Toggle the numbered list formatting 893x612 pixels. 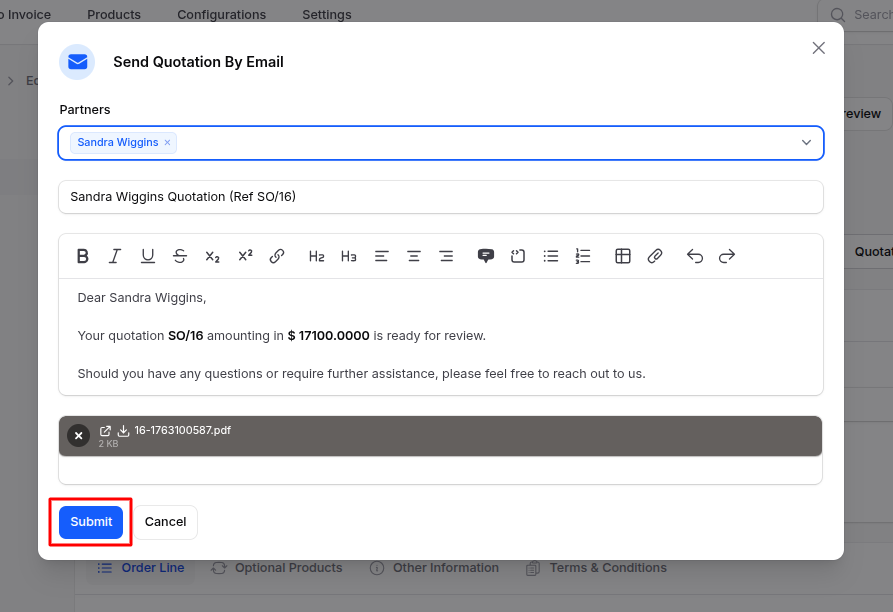click(x=583, y=256)
